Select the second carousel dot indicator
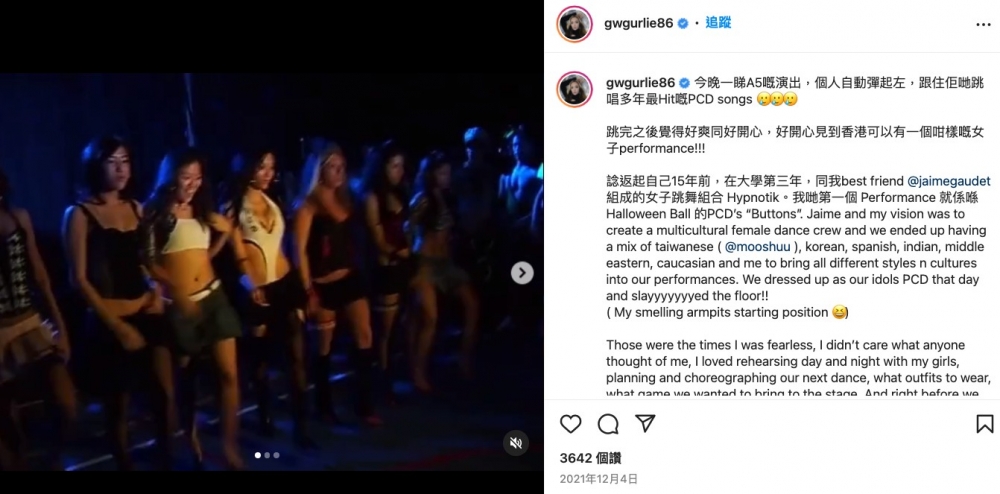Screen dimensions: 1000x494 (267, 455)
